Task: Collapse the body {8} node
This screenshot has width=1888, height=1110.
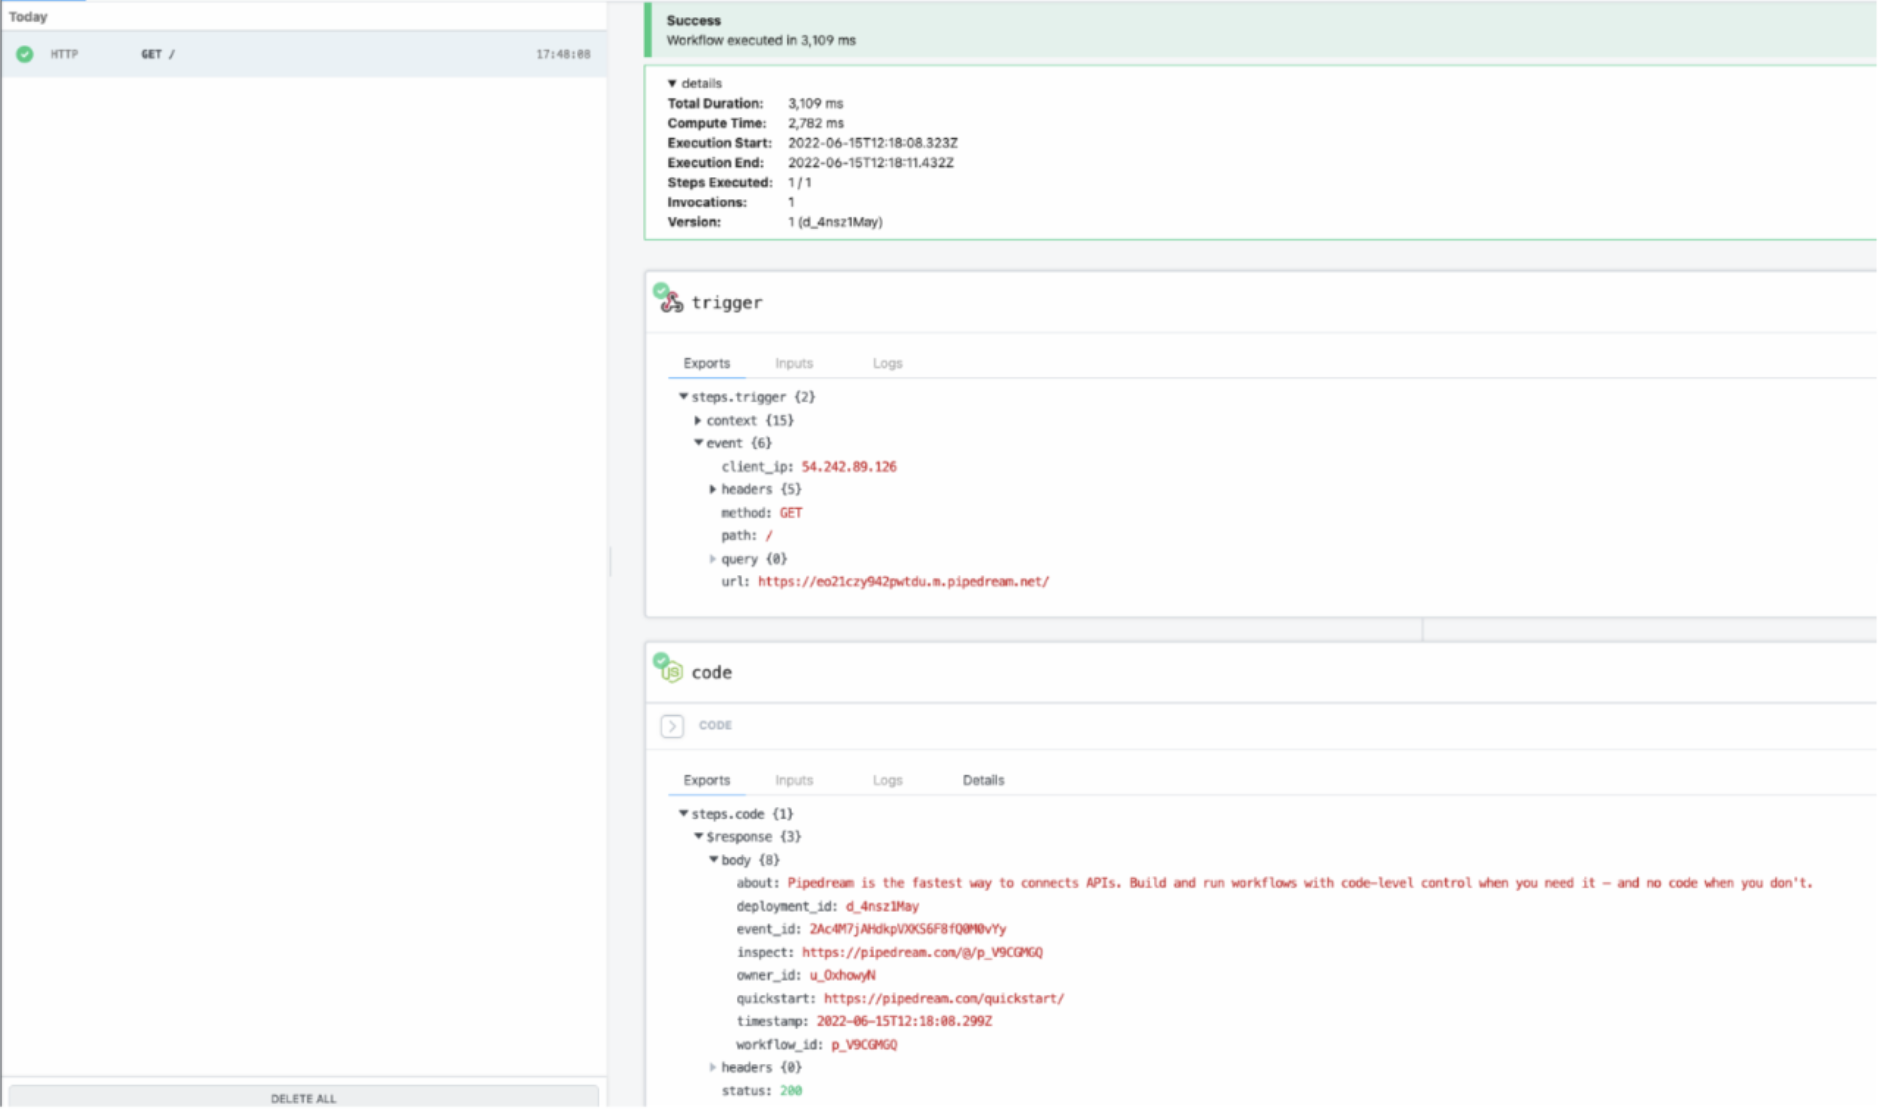Action: pyautogui.click(x=713, y=860)
